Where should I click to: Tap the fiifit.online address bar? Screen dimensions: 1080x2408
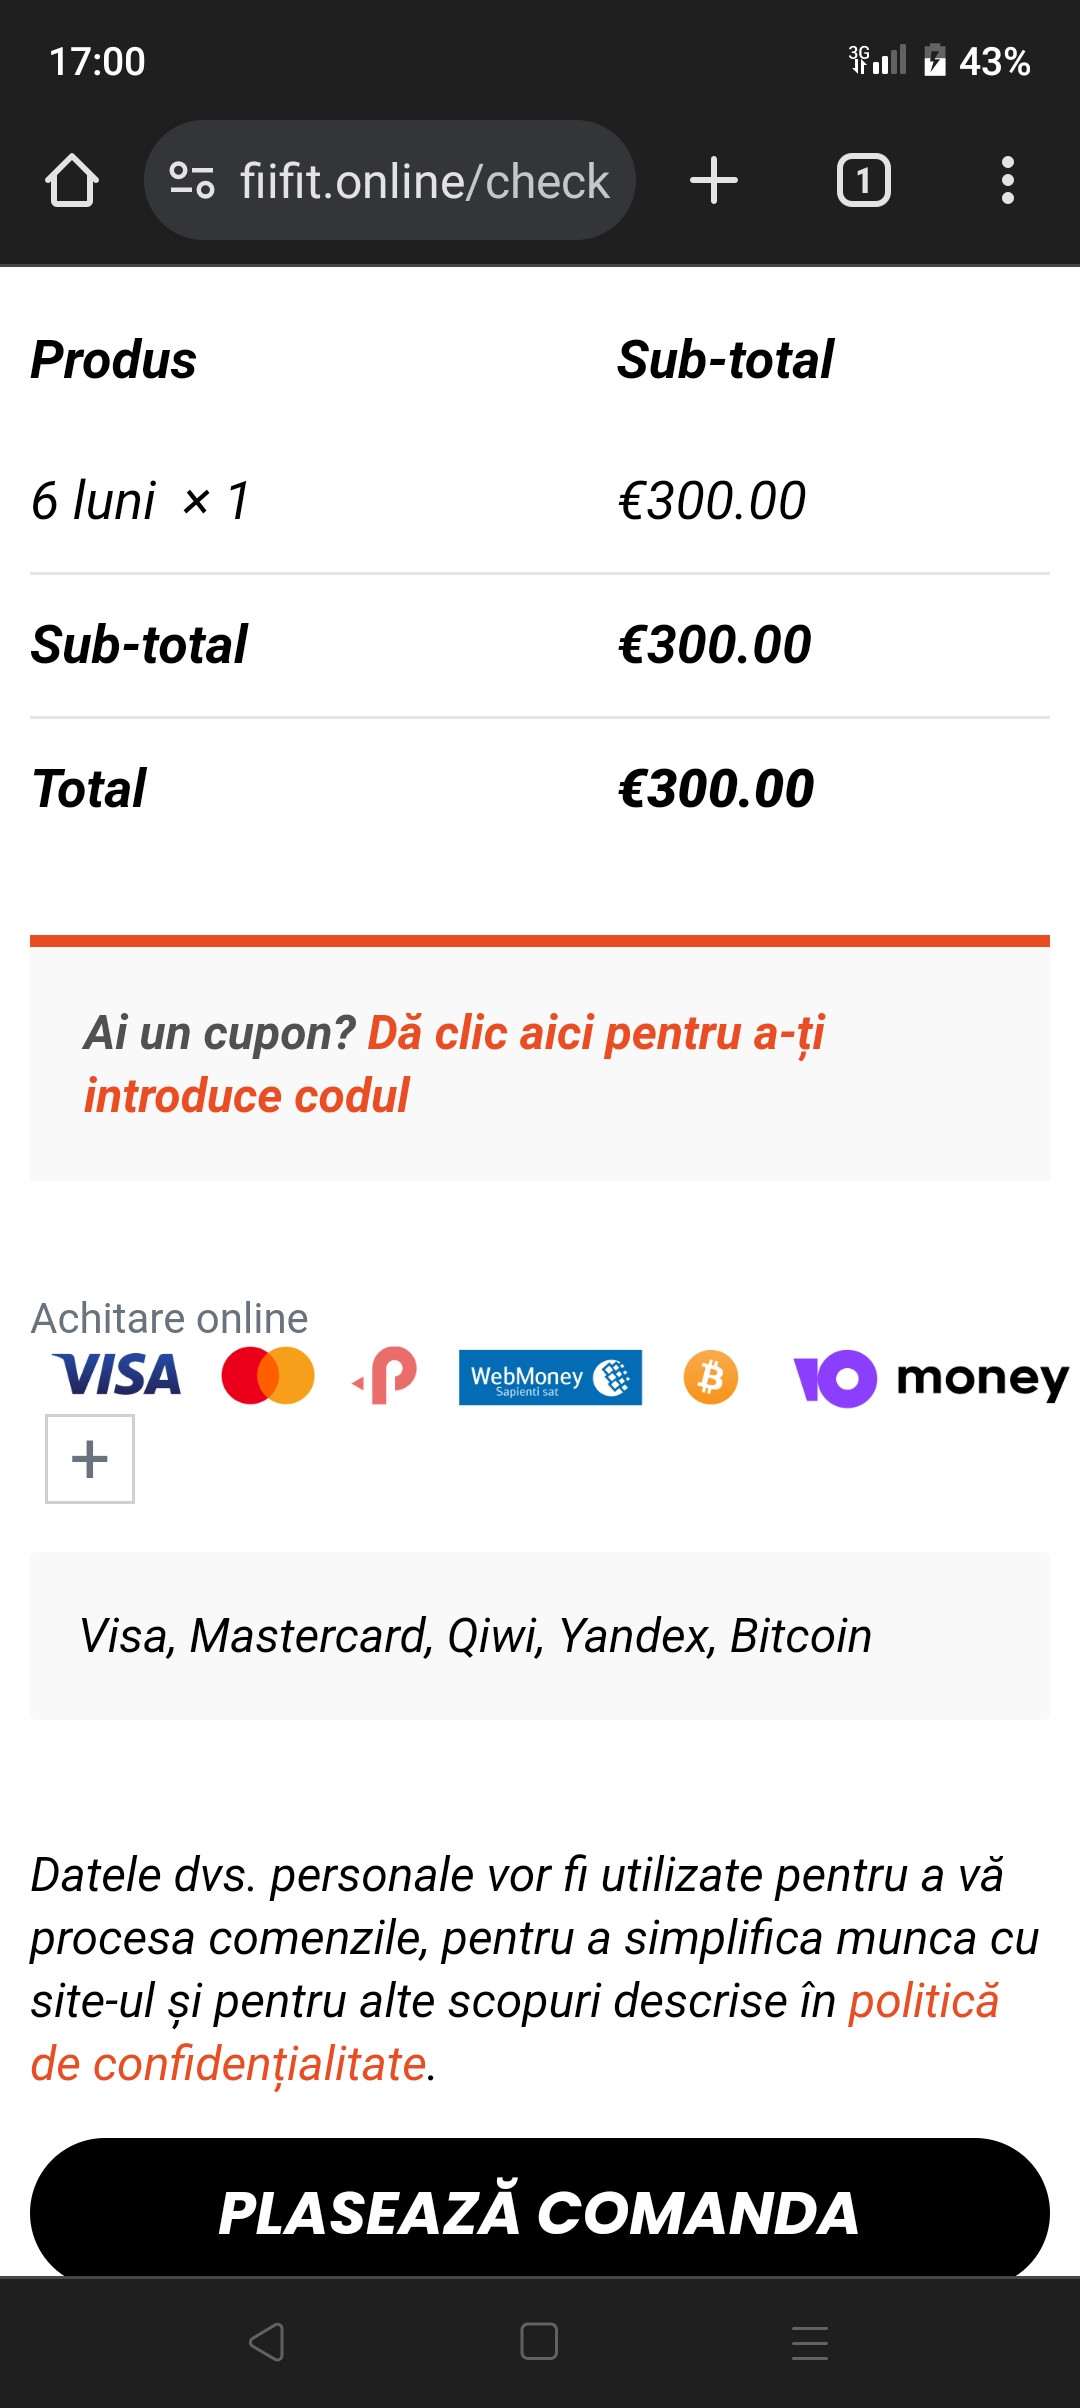point(424,181)
